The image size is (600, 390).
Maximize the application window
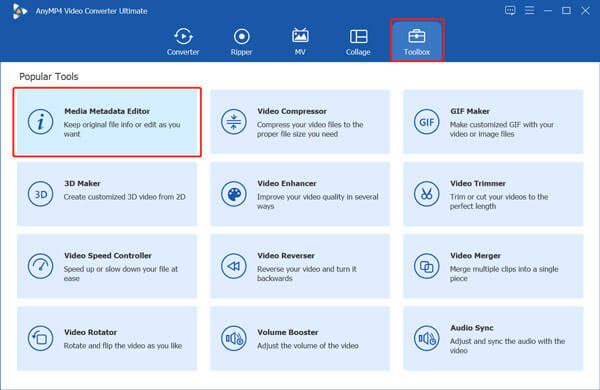tap(566, 11)
